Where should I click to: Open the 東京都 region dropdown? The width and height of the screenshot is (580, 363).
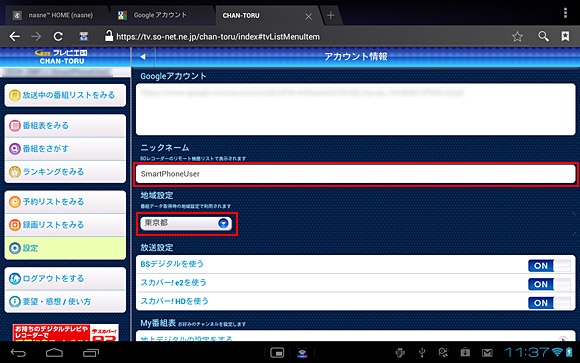click(186, 223)
